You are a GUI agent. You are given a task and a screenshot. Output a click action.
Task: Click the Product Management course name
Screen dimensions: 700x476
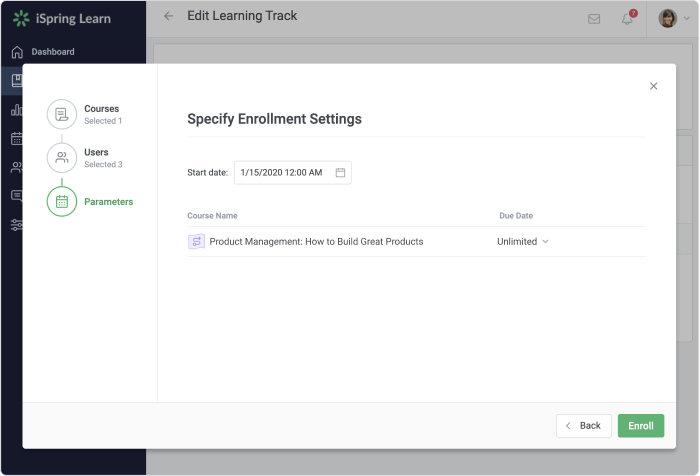point(317,242)
